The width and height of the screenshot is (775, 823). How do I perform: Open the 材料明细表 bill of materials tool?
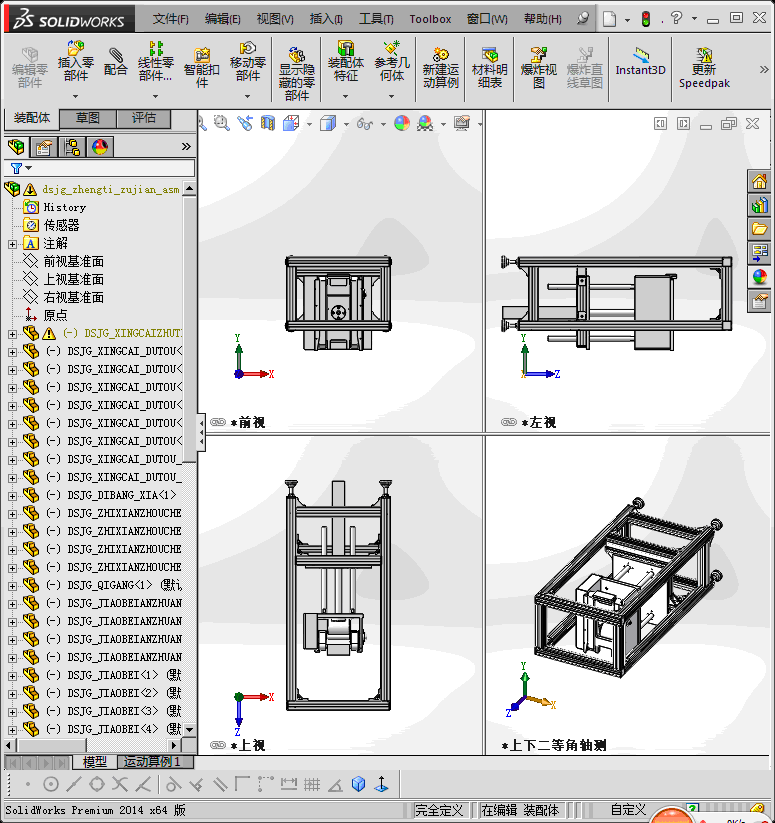click(x=489, y=68)
